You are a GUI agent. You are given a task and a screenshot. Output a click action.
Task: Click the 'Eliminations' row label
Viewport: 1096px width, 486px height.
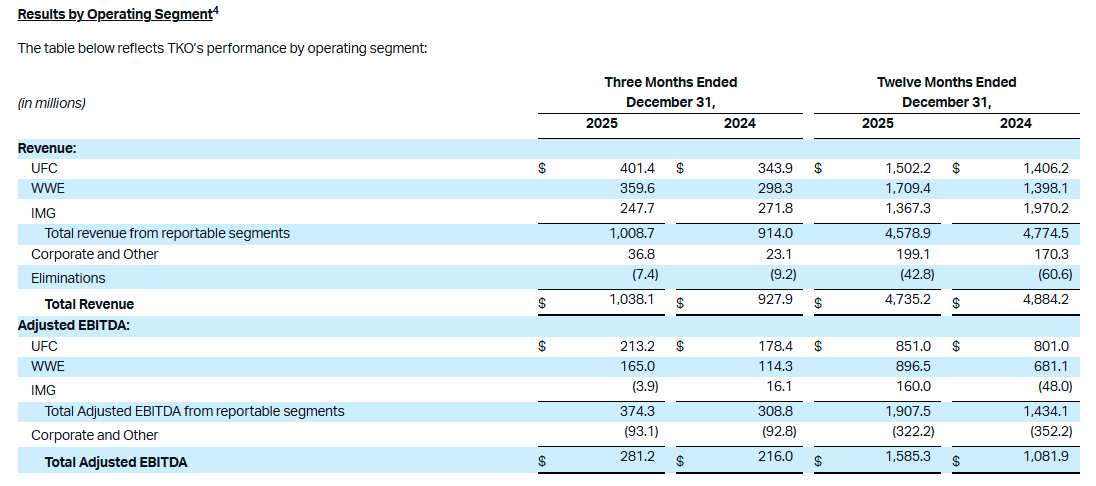[68, 278]
